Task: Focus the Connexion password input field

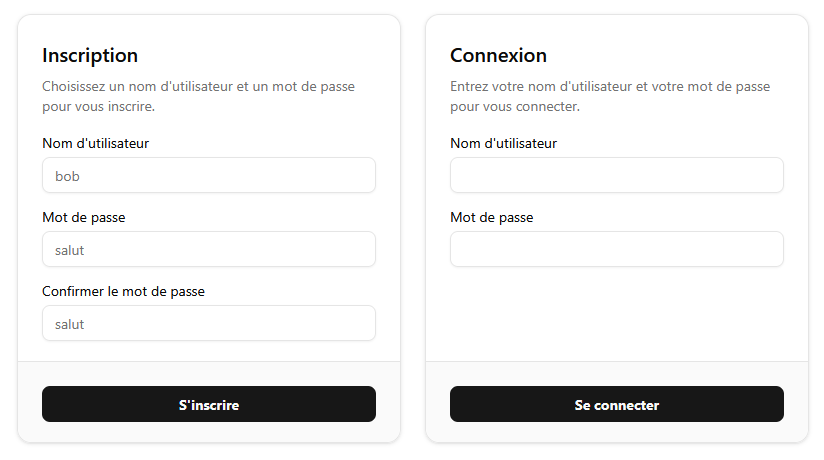Action: click(616, 249)
